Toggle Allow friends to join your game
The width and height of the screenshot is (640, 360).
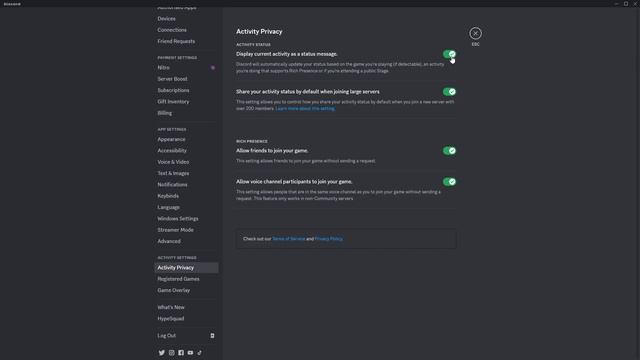coord(449,151)
